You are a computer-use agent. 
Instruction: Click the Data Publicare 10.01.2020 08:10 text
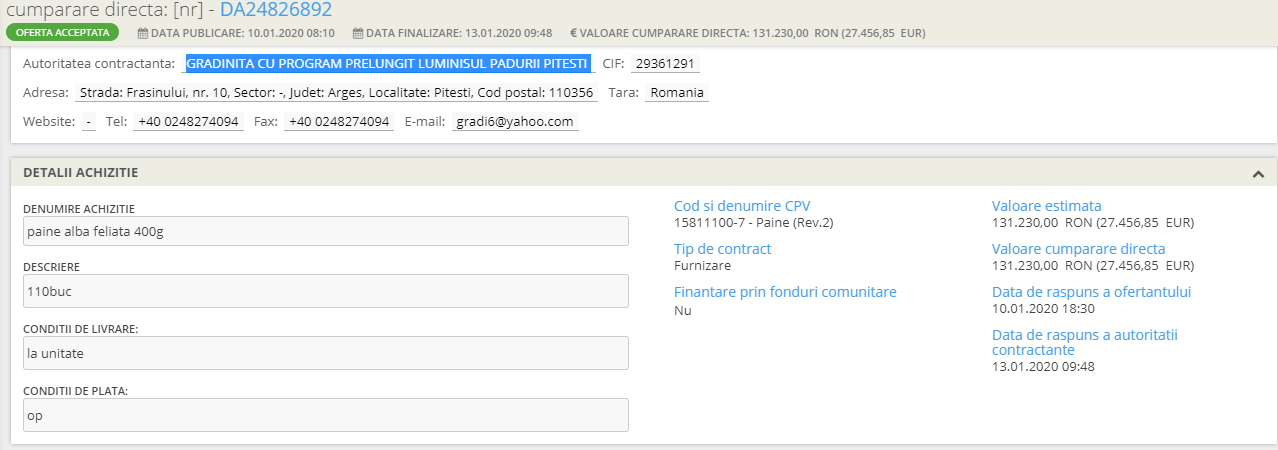[x=243, y=32]
